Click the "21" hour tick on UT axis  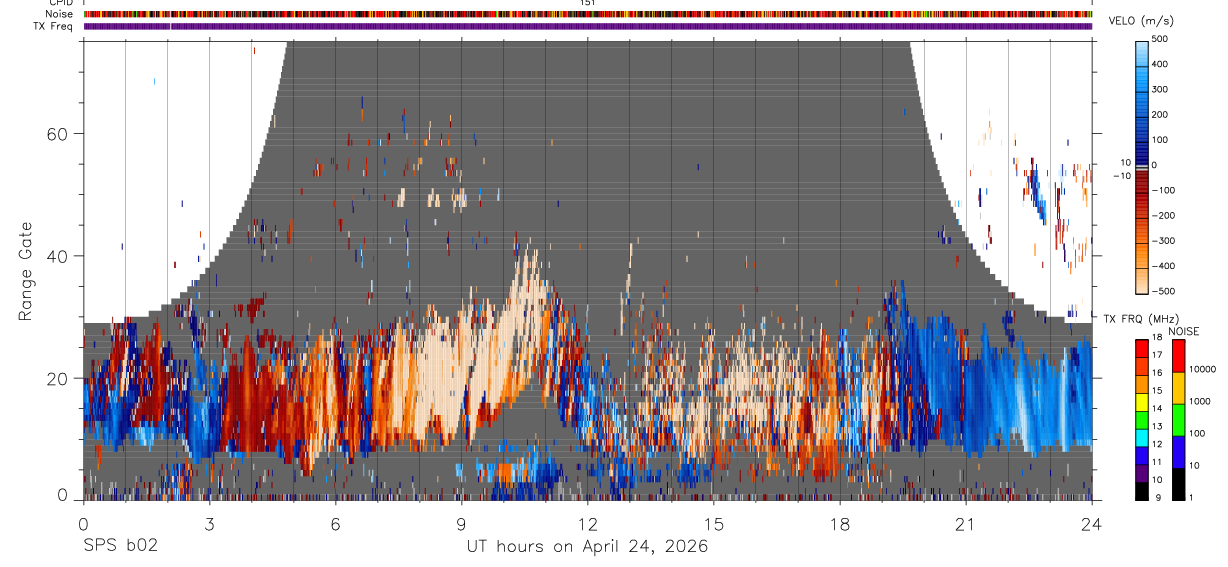pyautogui.click(x=966, y=523)
